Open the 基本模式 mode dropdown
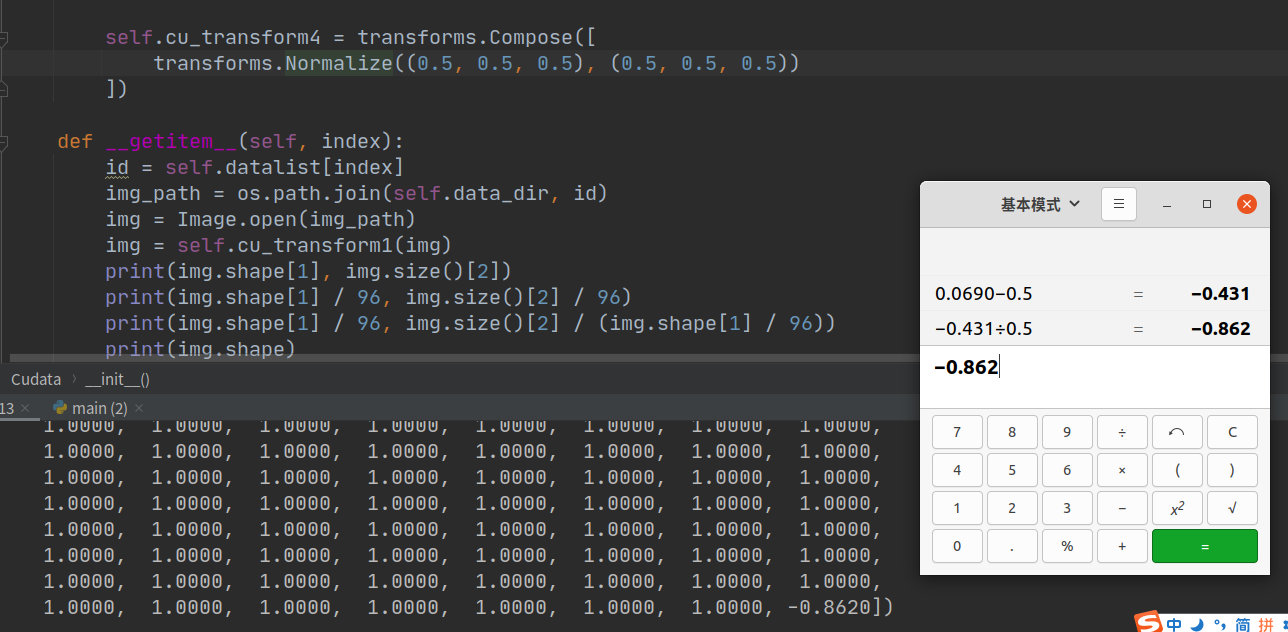Screen dimensions: 1288x632 pos(1040,203)
